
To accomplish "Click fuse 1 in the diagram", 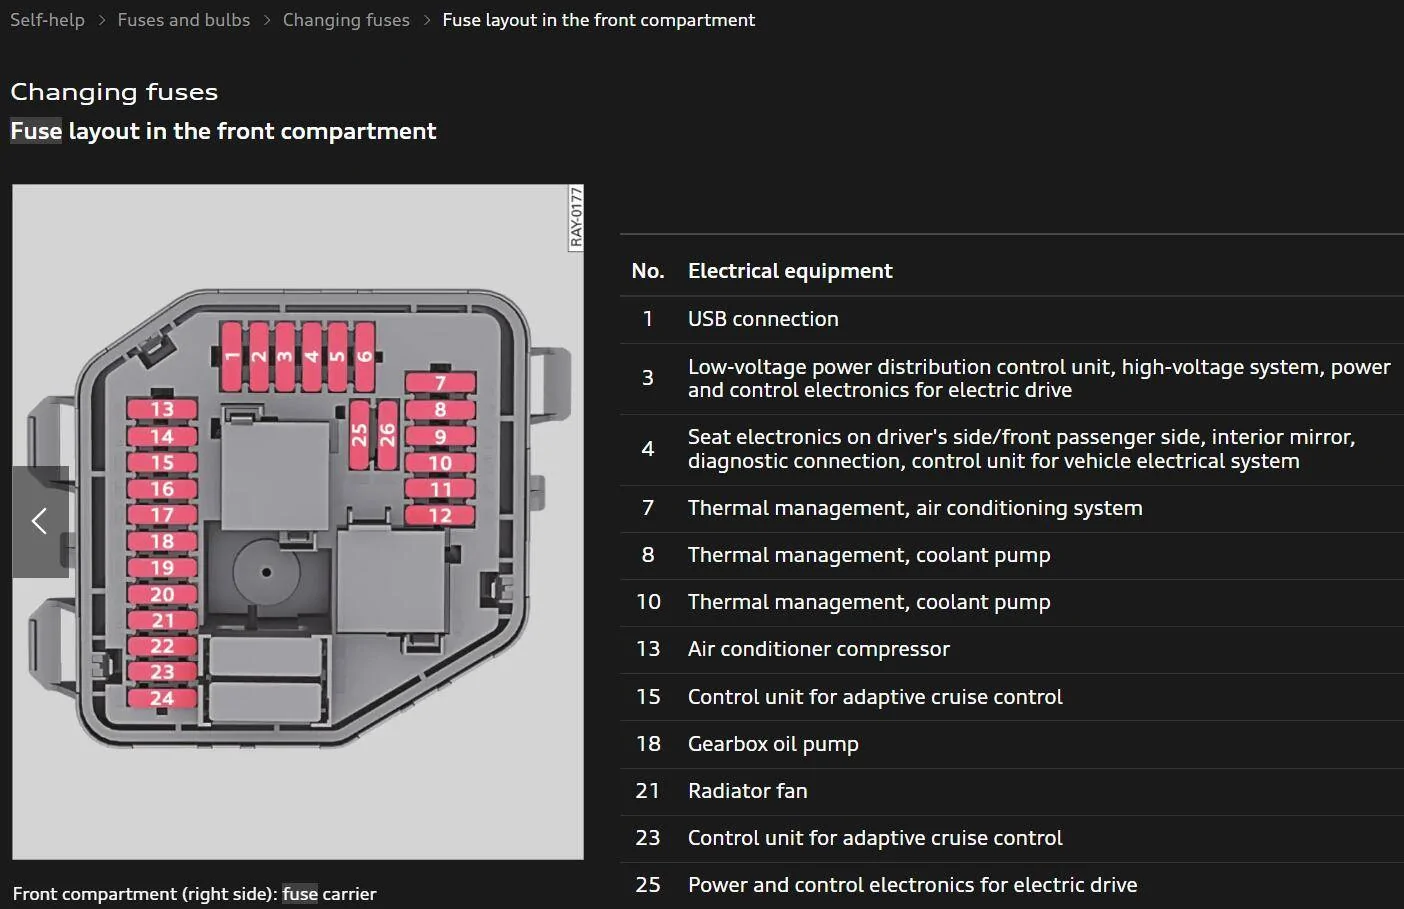I will 232,356.
